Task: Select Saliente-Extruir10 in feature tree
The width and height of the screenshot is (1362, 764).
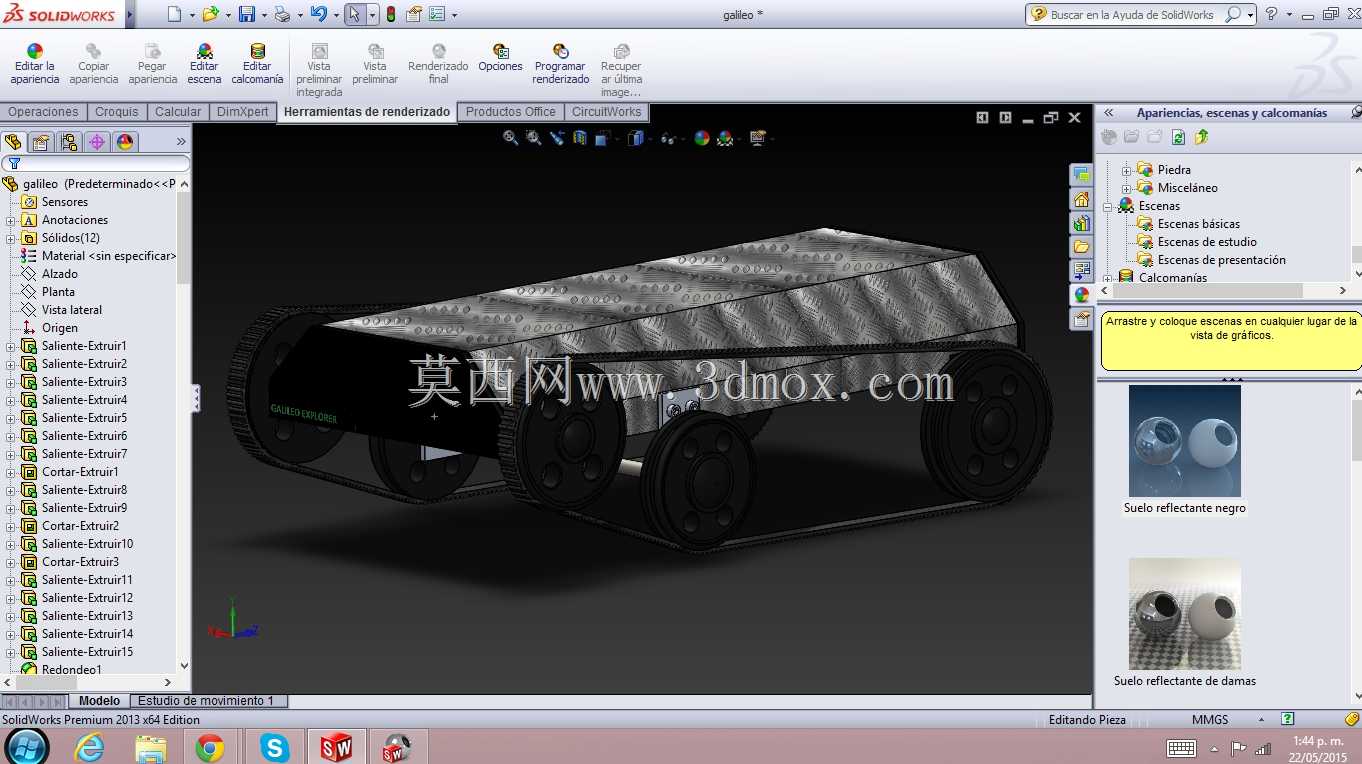Action: 87,544
